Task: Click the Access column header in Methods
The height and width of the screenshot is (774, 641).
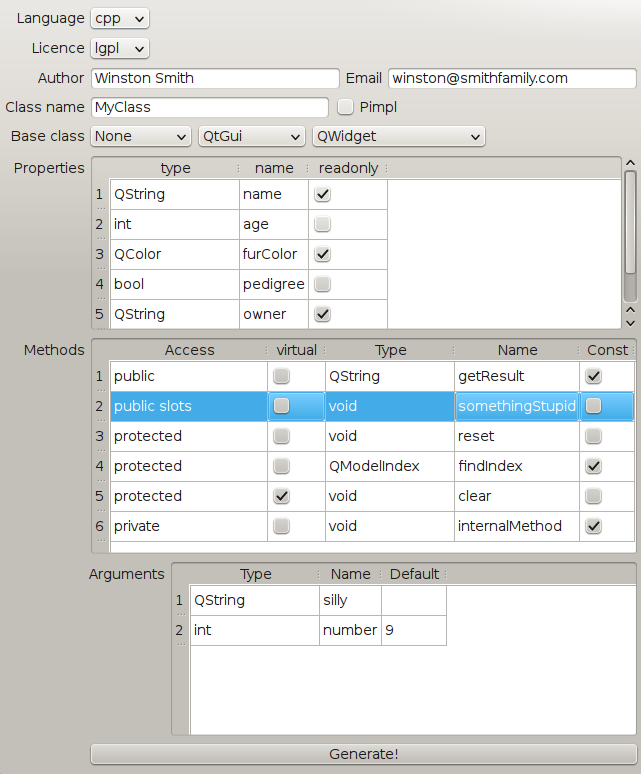Action: click(x=189, y=350)
